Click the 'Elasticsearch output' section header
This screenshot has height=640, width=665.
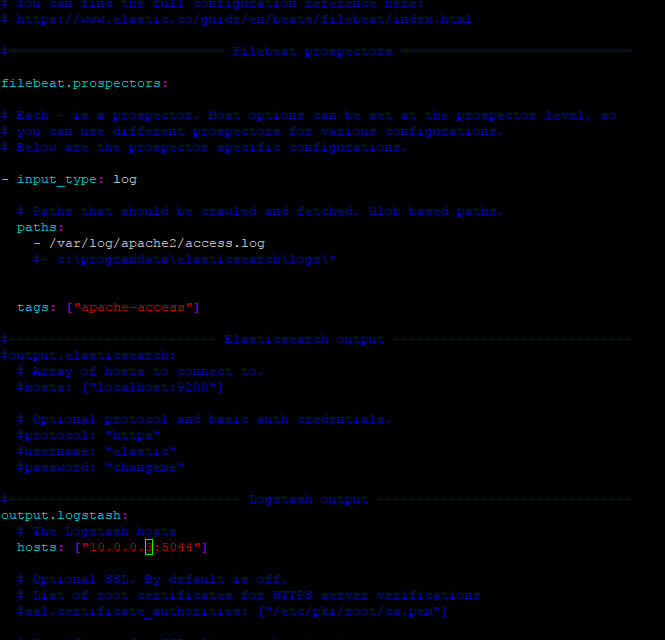coord(304,340)
